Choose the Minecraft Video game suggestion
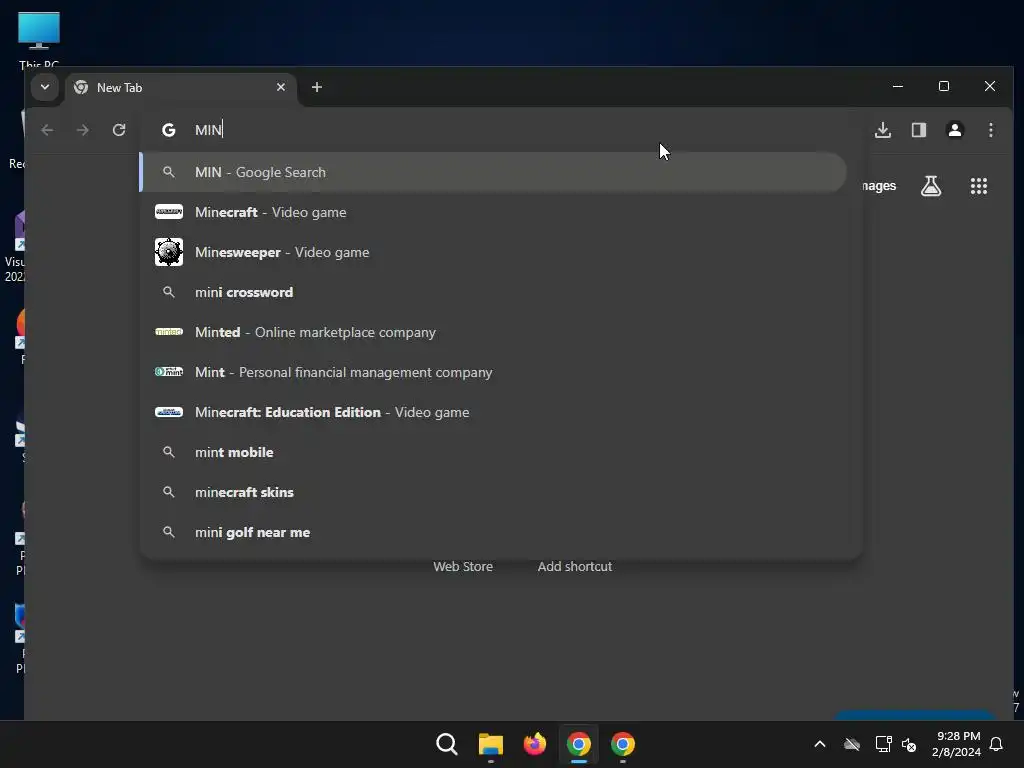1024x768 pixels. pos(494,212)
